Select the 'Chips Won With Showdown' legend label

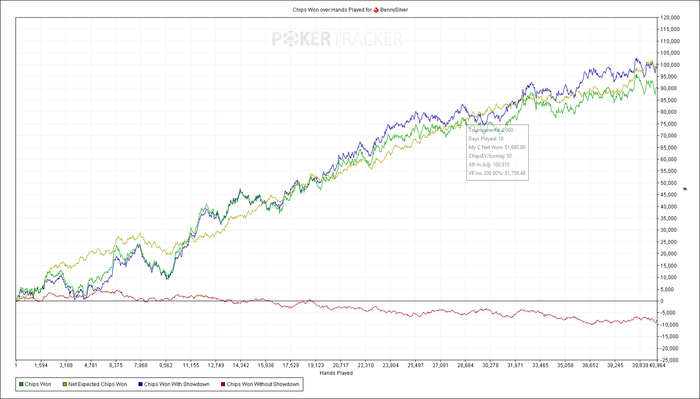click(177, 384)
